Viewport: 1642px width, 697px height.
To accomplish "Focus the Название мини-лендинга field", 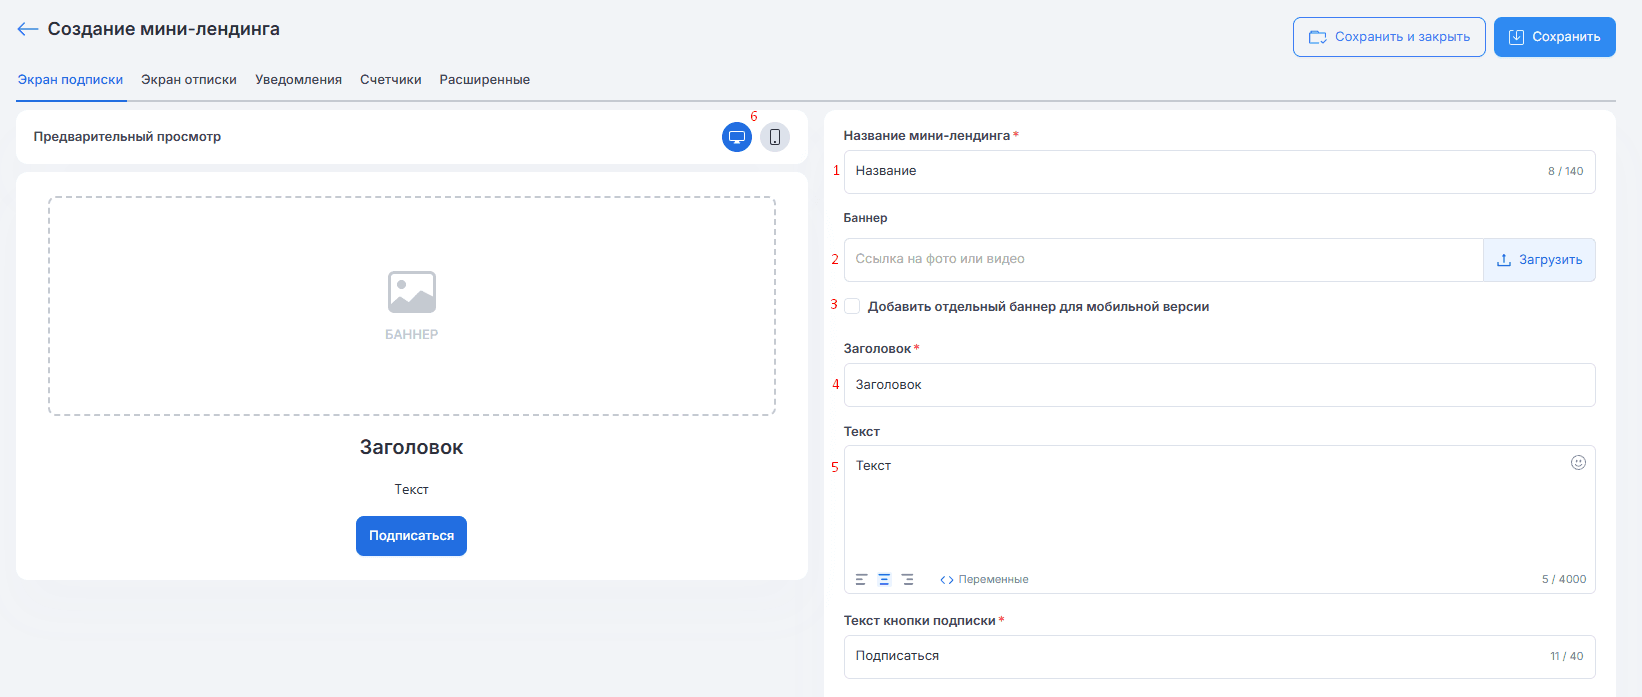I will click(x=1219, y=171).
